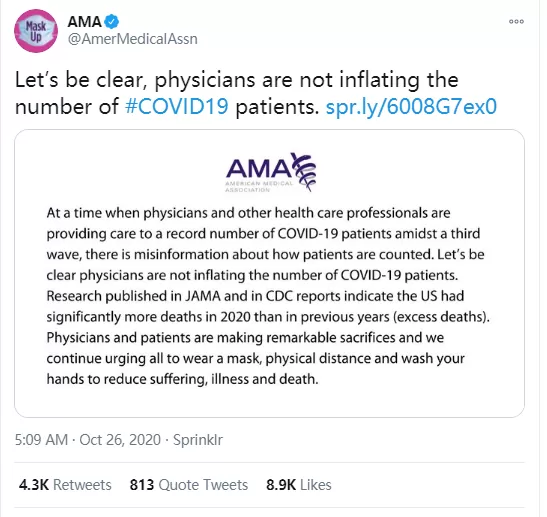View the 8.9K Likes list
This screenshot has width=547, height=517.
299,485
